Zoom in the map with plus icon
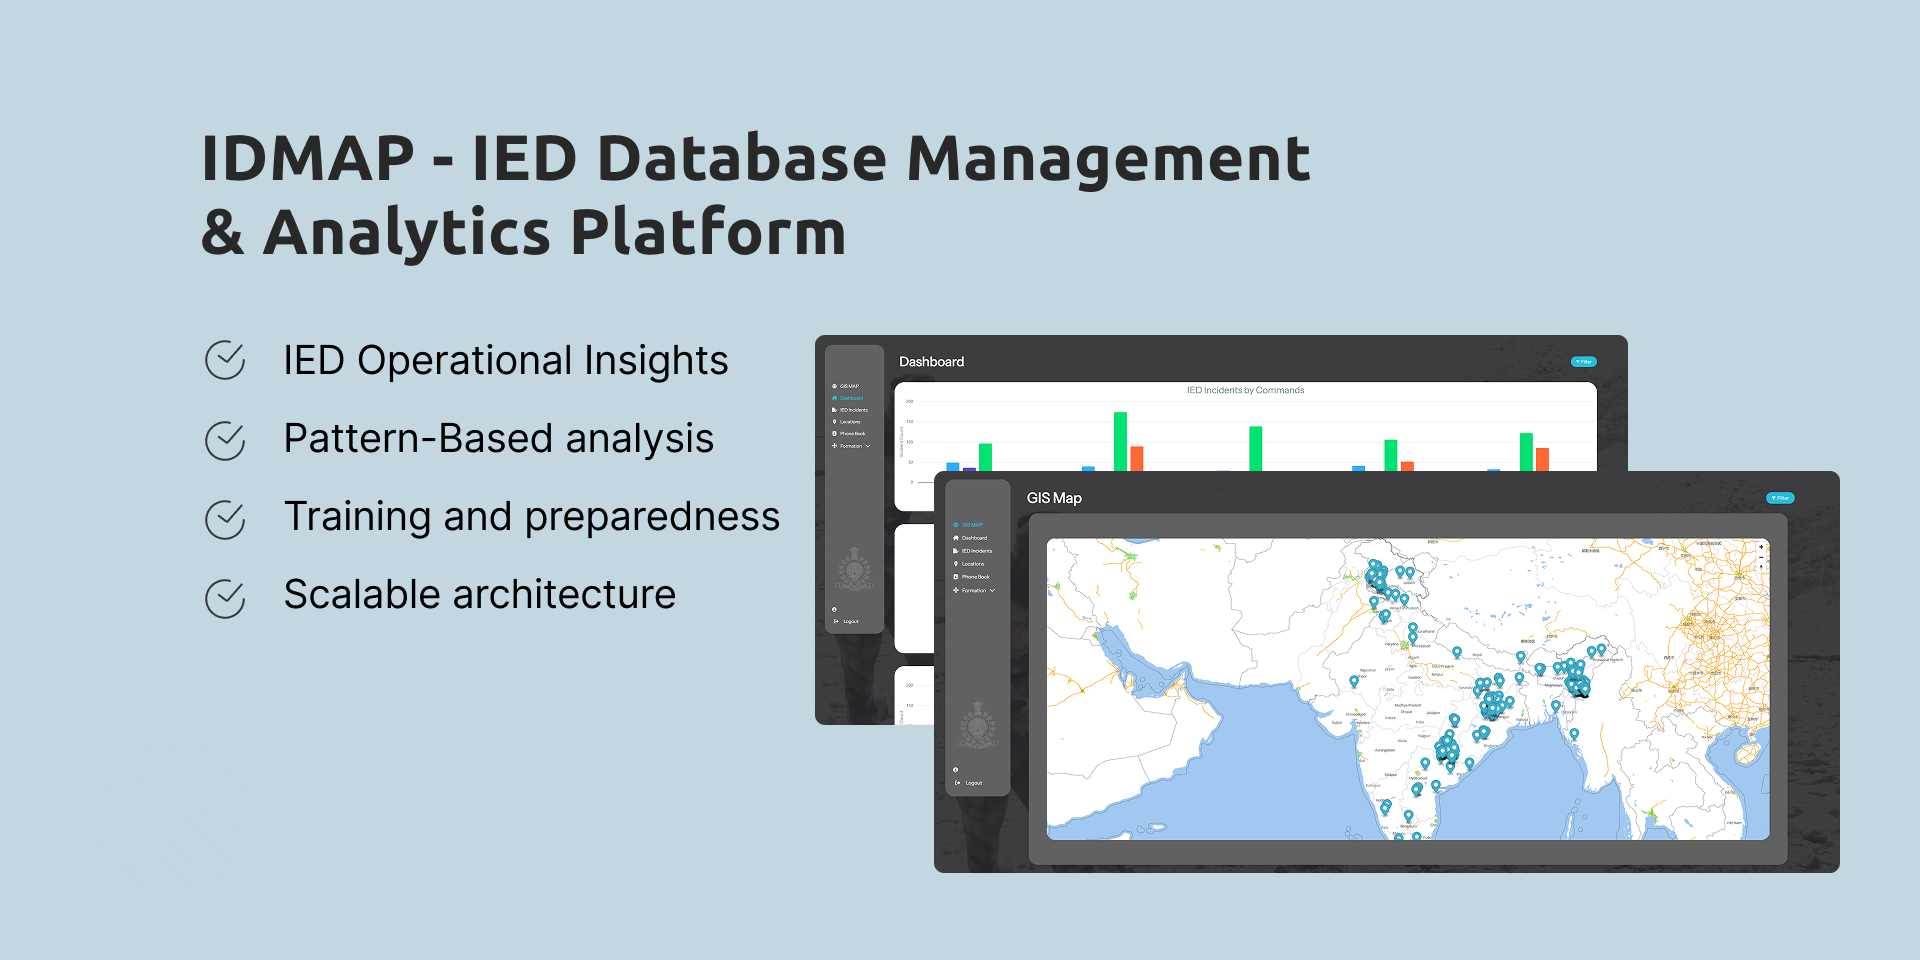 click(1761, 547)
